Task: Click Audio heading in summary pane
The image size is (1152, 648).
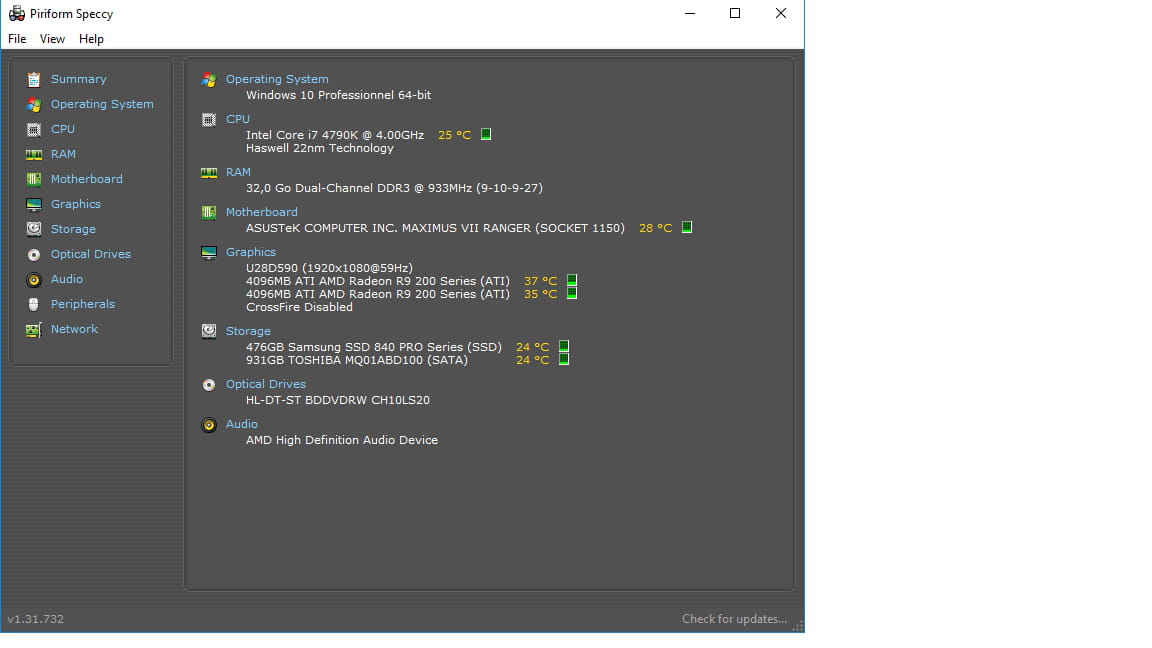Action: point(242,424)
